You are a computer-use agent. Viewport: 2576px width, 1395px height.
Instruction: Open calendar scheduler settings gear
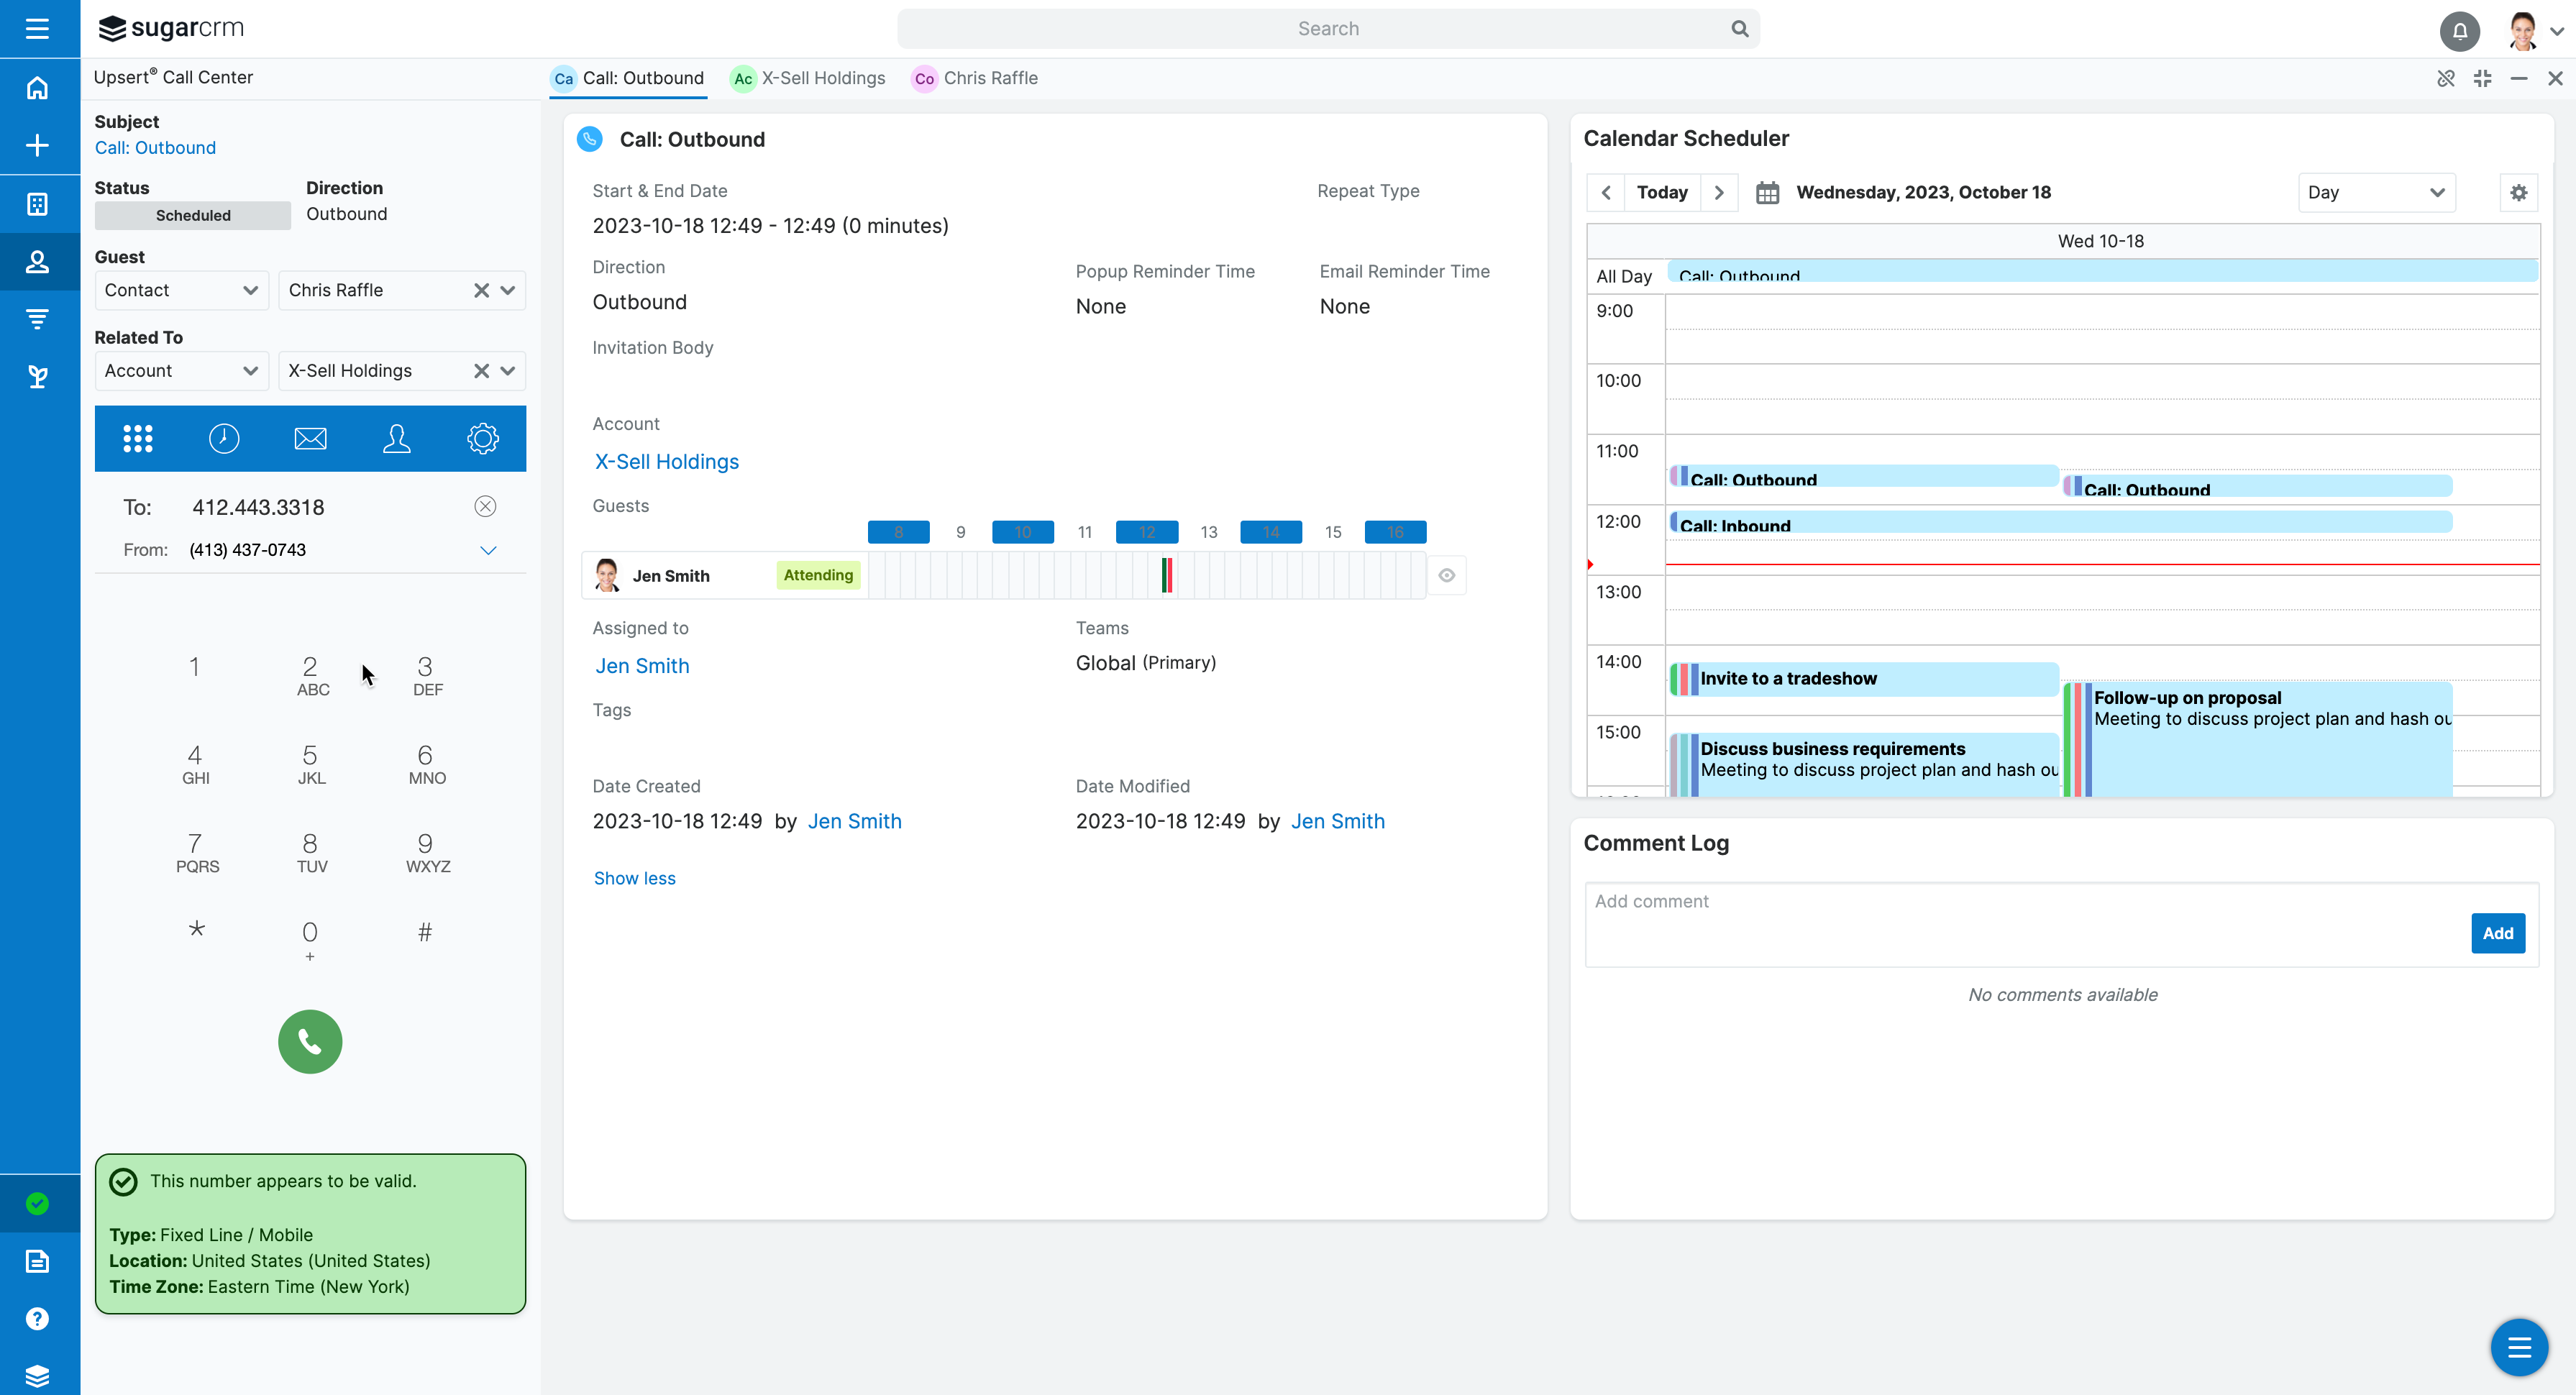click(x=2518, y=192)
